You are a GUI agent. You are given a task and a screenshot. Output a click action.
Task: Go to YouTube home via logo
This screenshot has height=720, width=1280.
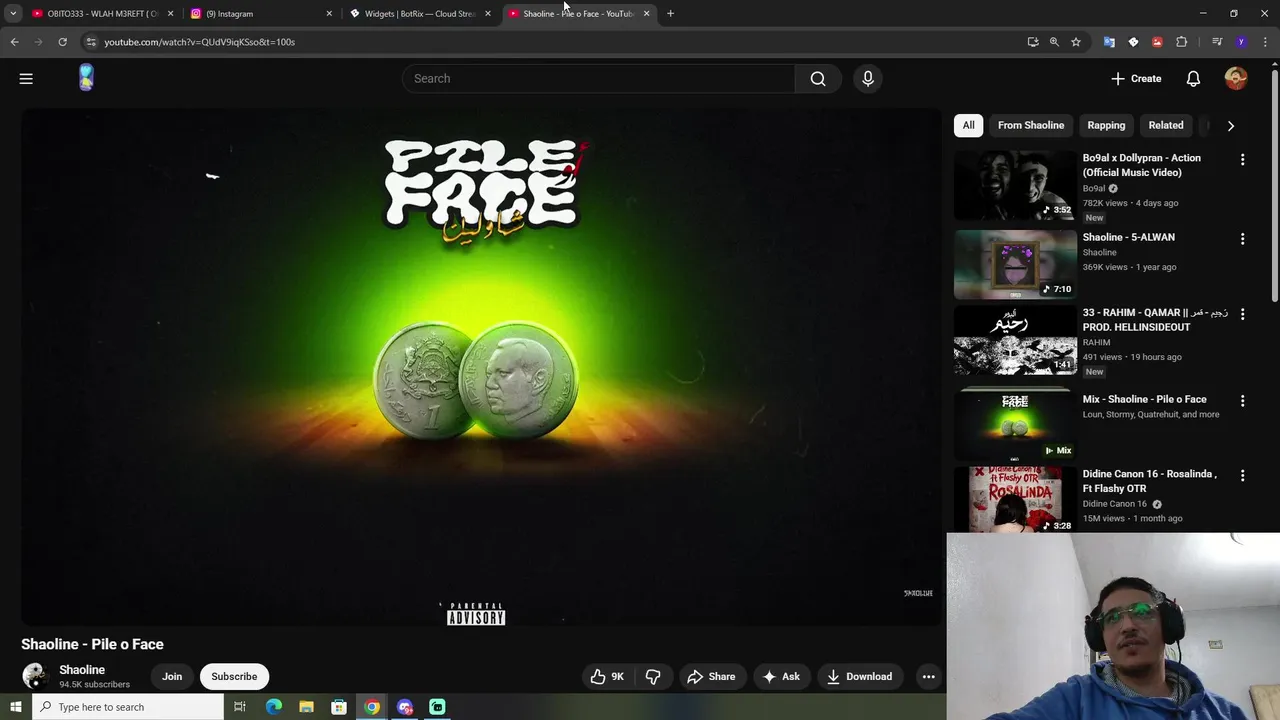86,78
